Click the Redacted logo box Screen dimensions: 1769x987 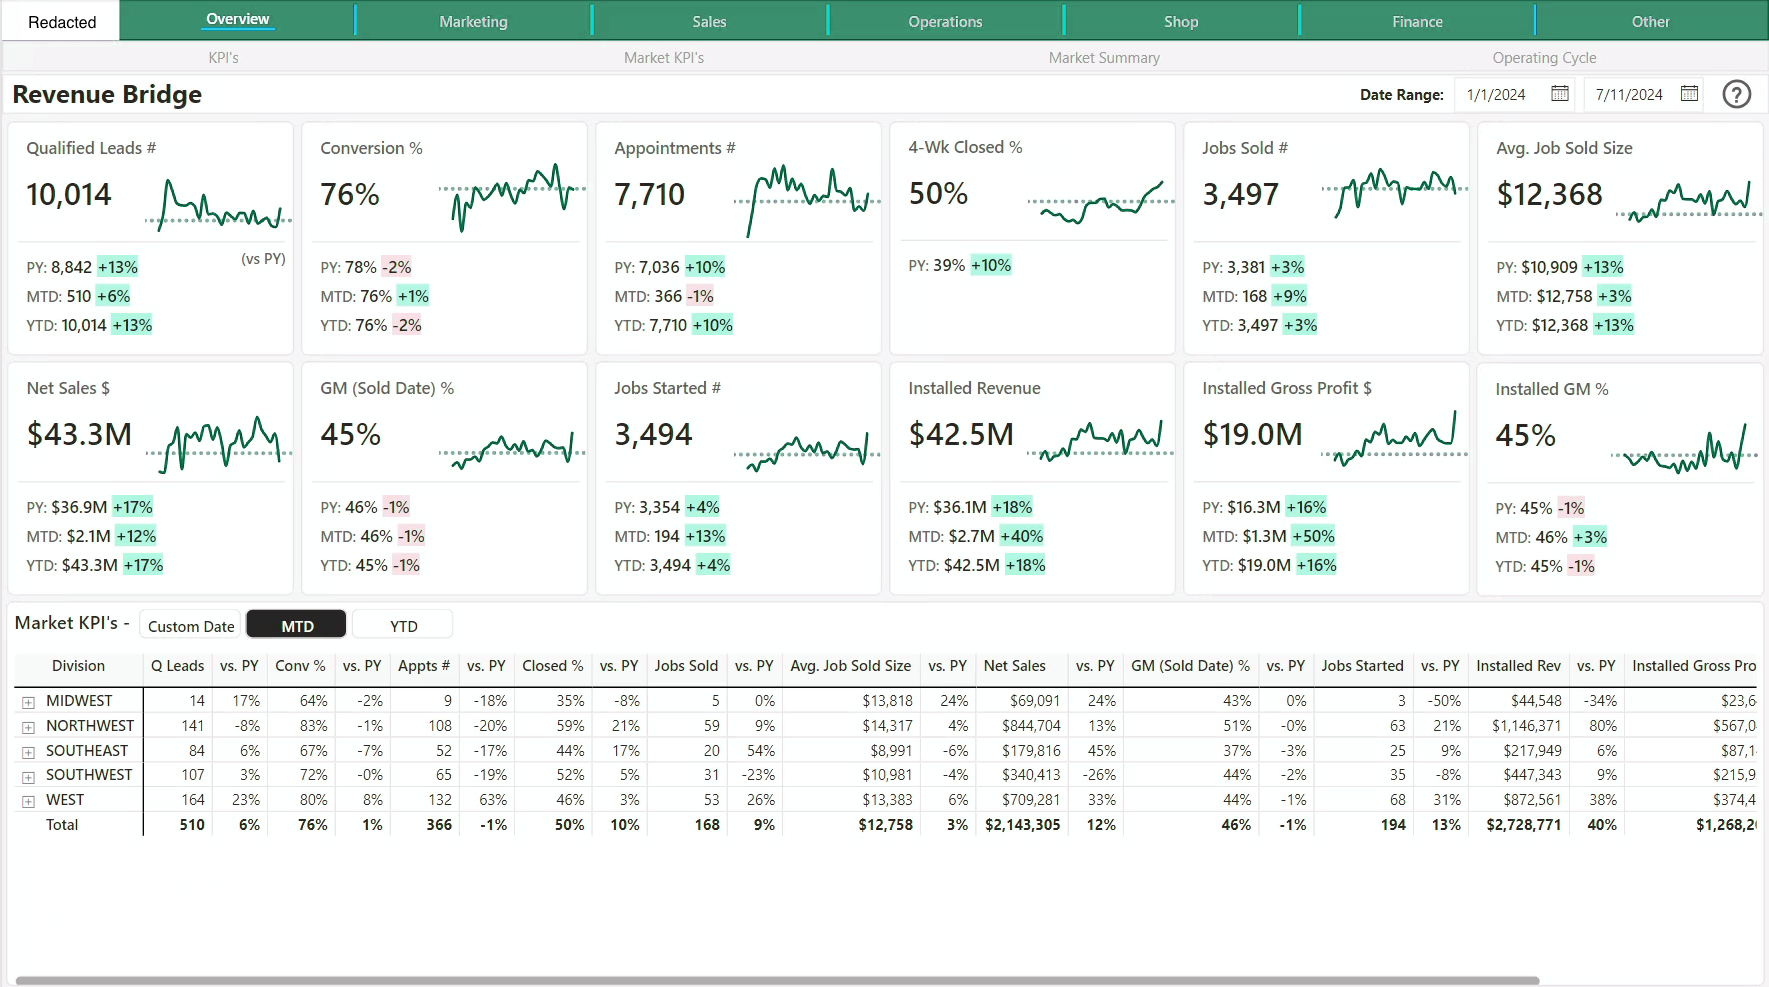(61, 21)
